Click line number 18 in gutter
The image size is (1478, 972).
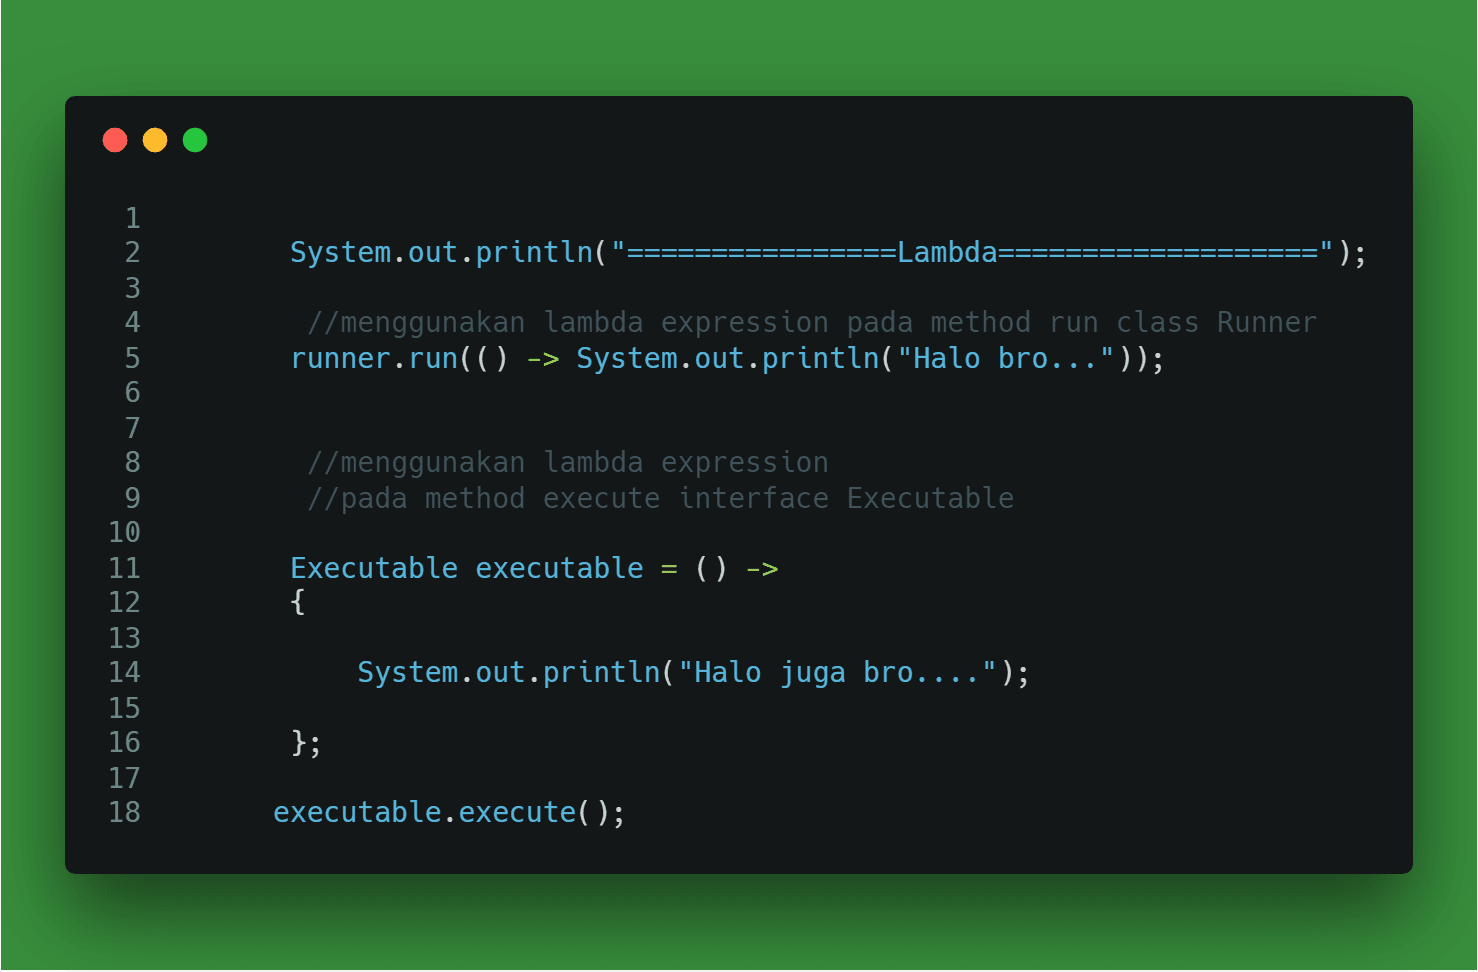point(124,813)
